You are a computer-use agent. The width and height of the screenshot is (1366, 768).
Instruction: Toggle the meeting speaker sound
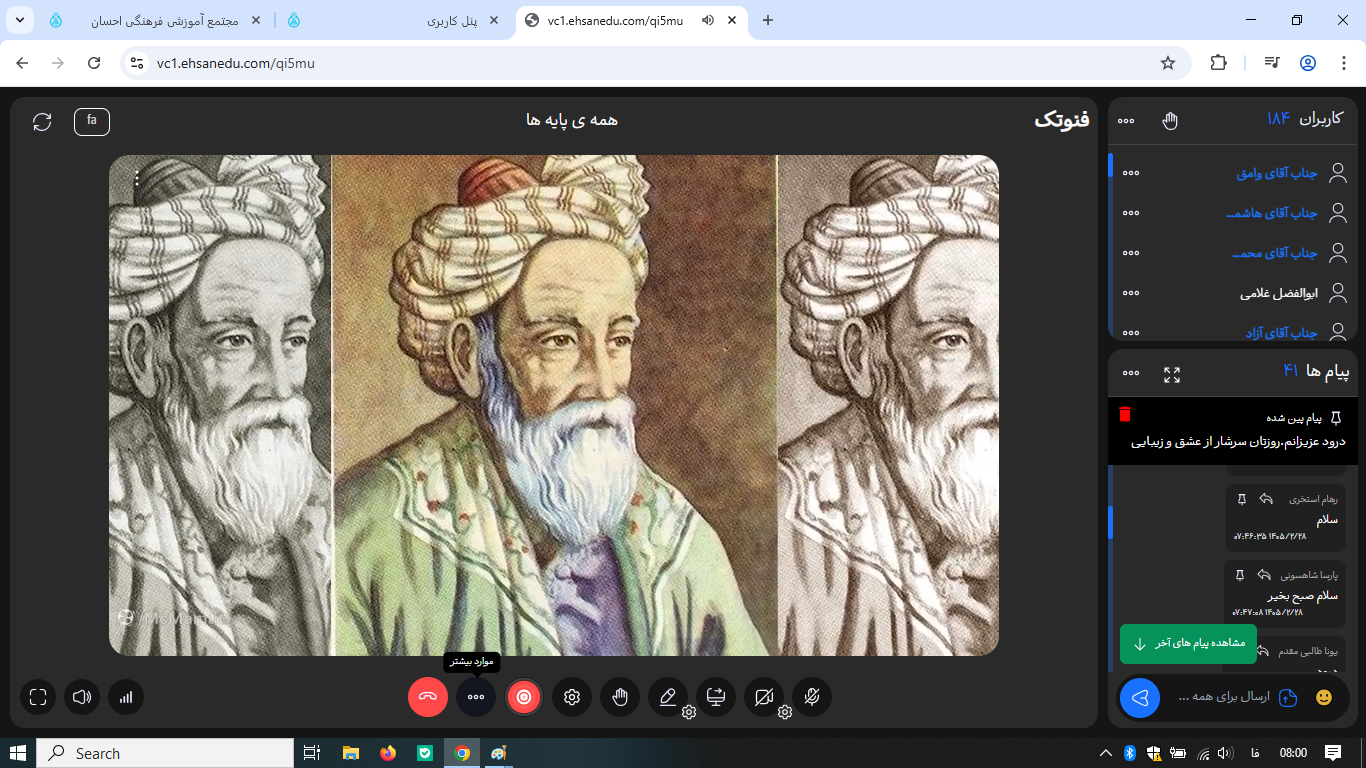pos(82,697)
